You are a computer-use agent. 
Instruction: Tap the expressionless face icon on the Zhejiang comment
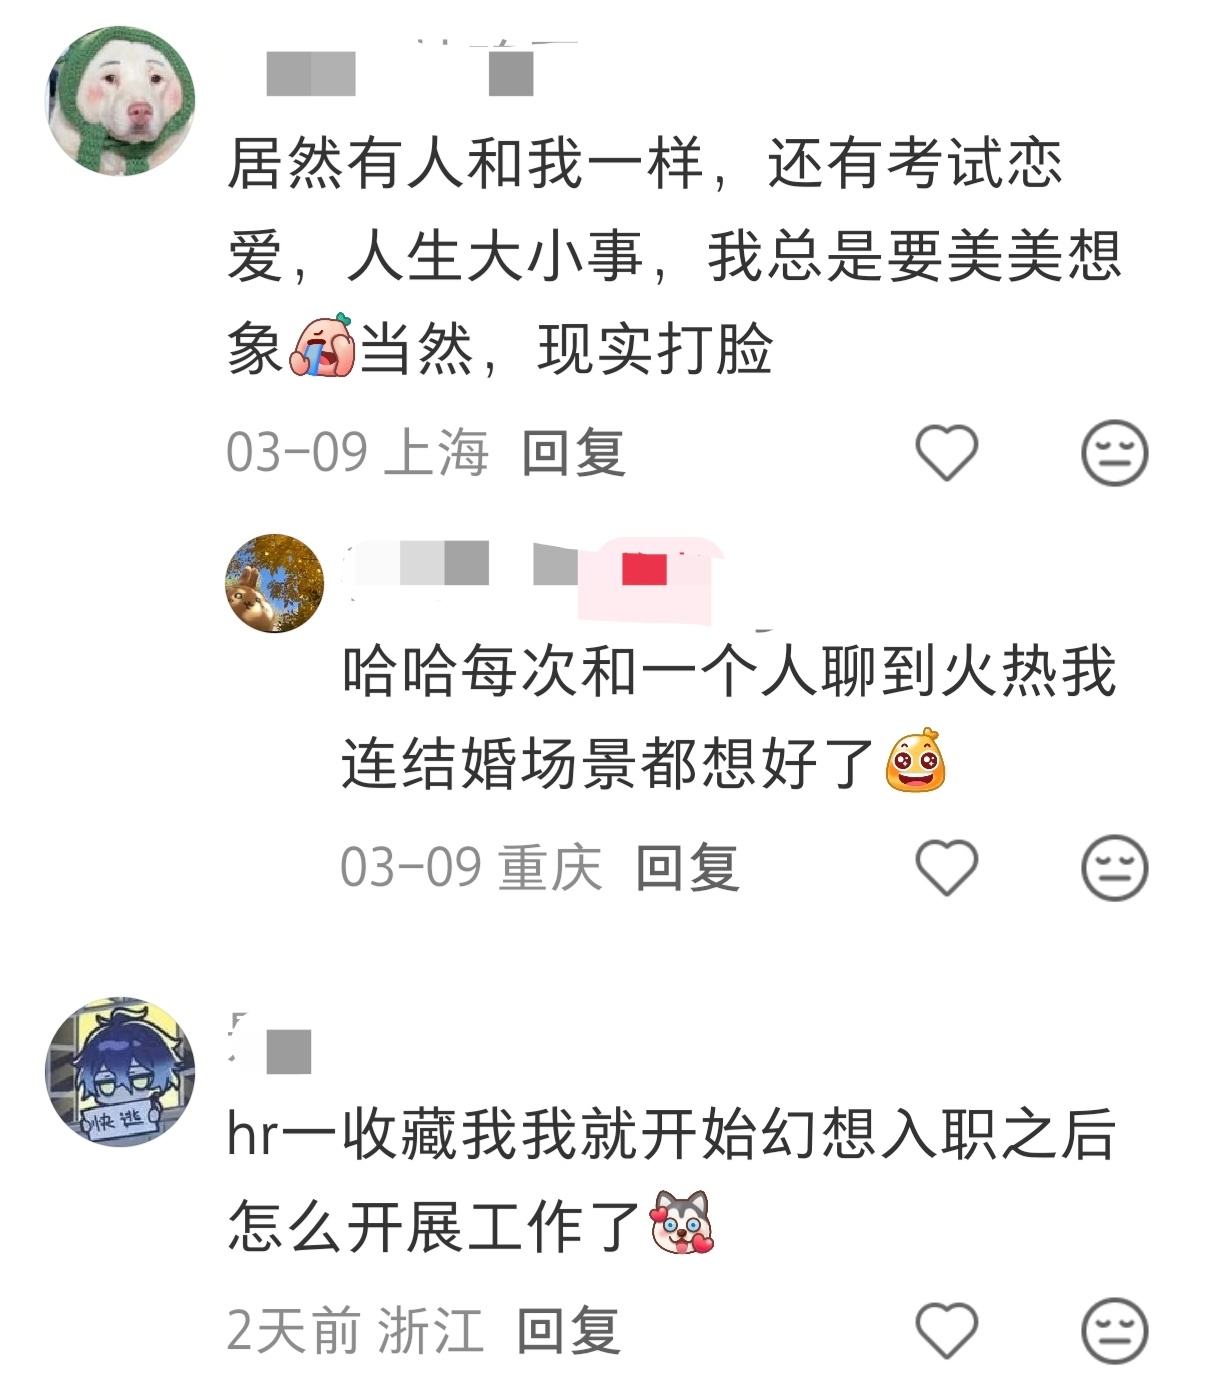point(1114,1330)
